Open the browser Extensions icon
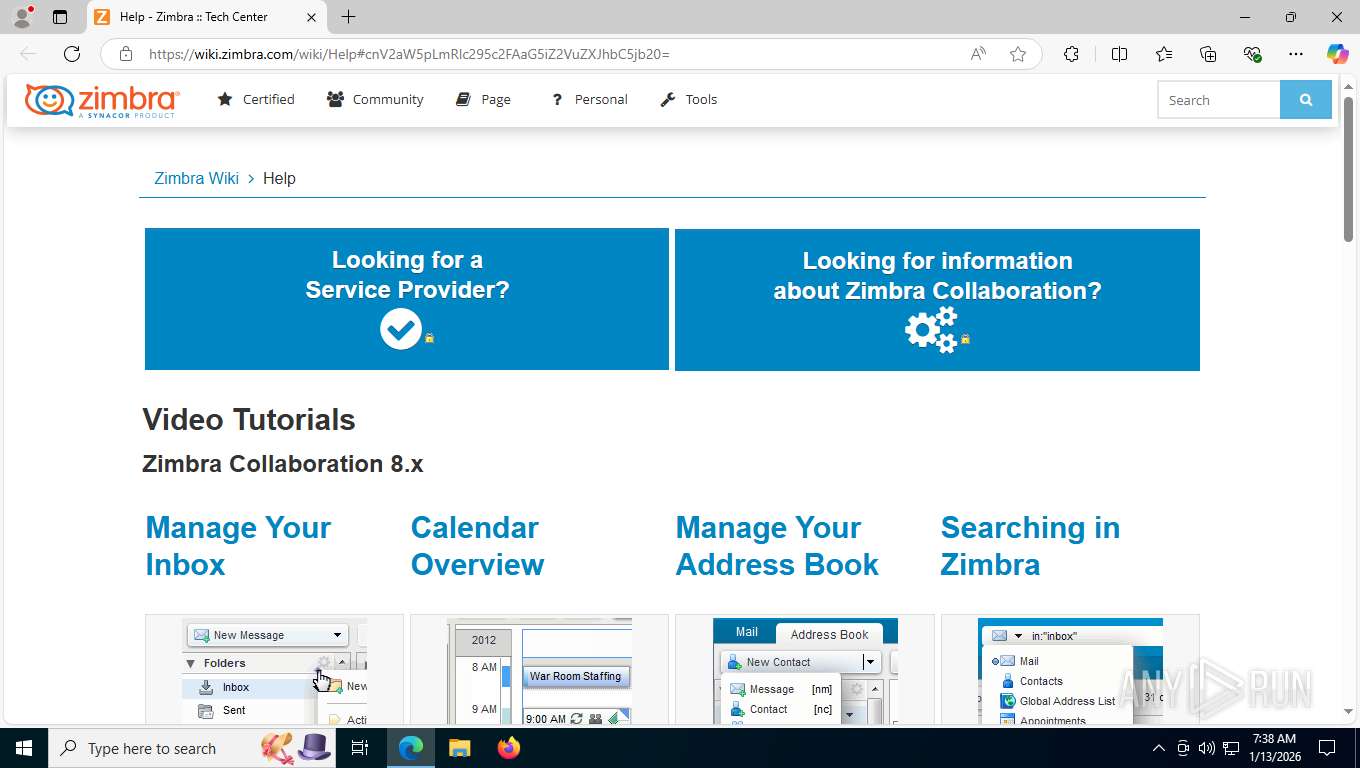 (x=1071, y=54)
